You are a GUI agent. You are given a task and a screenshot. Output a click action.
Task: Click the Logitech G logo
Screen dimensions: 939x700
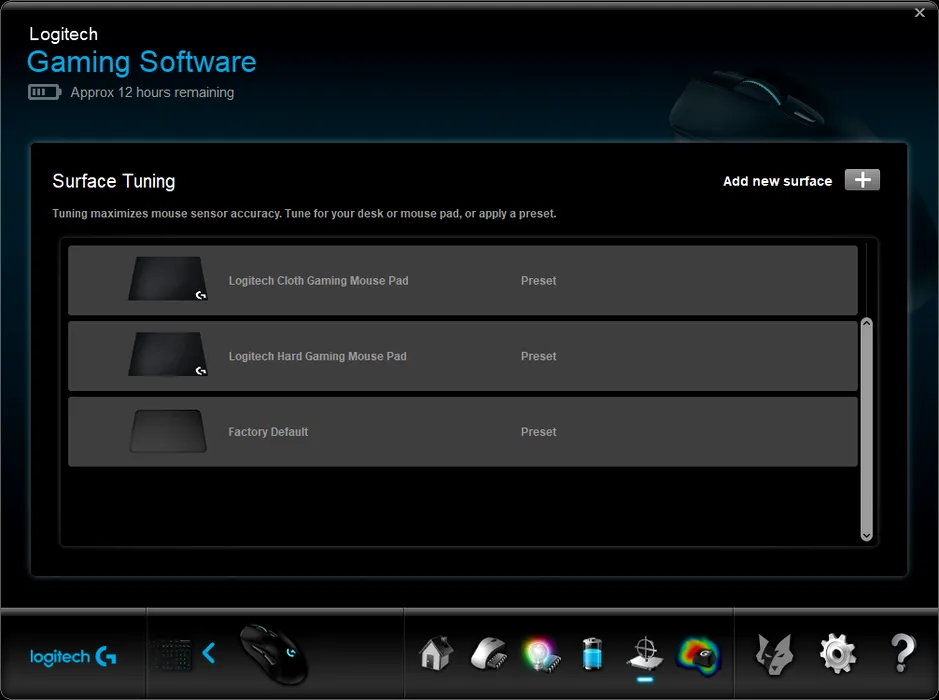coord(73,657)
